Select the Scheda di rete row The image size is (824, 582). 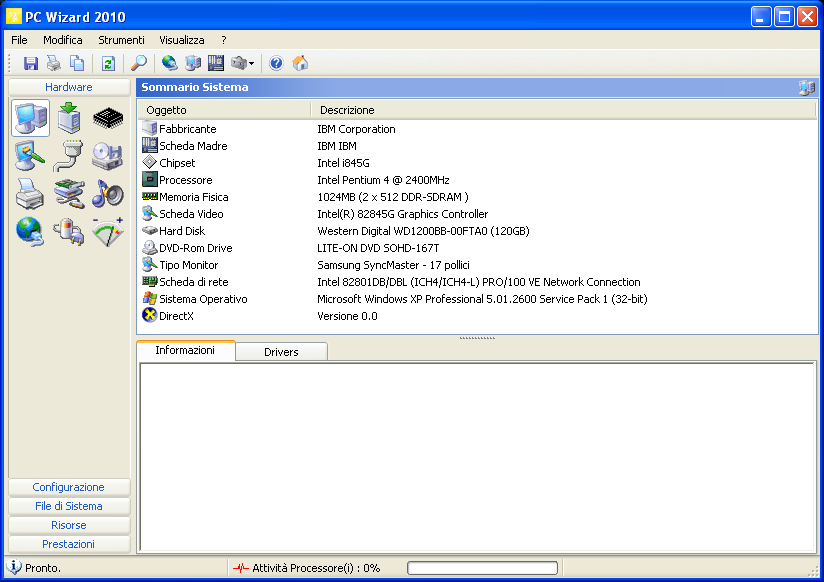(478, 282)
